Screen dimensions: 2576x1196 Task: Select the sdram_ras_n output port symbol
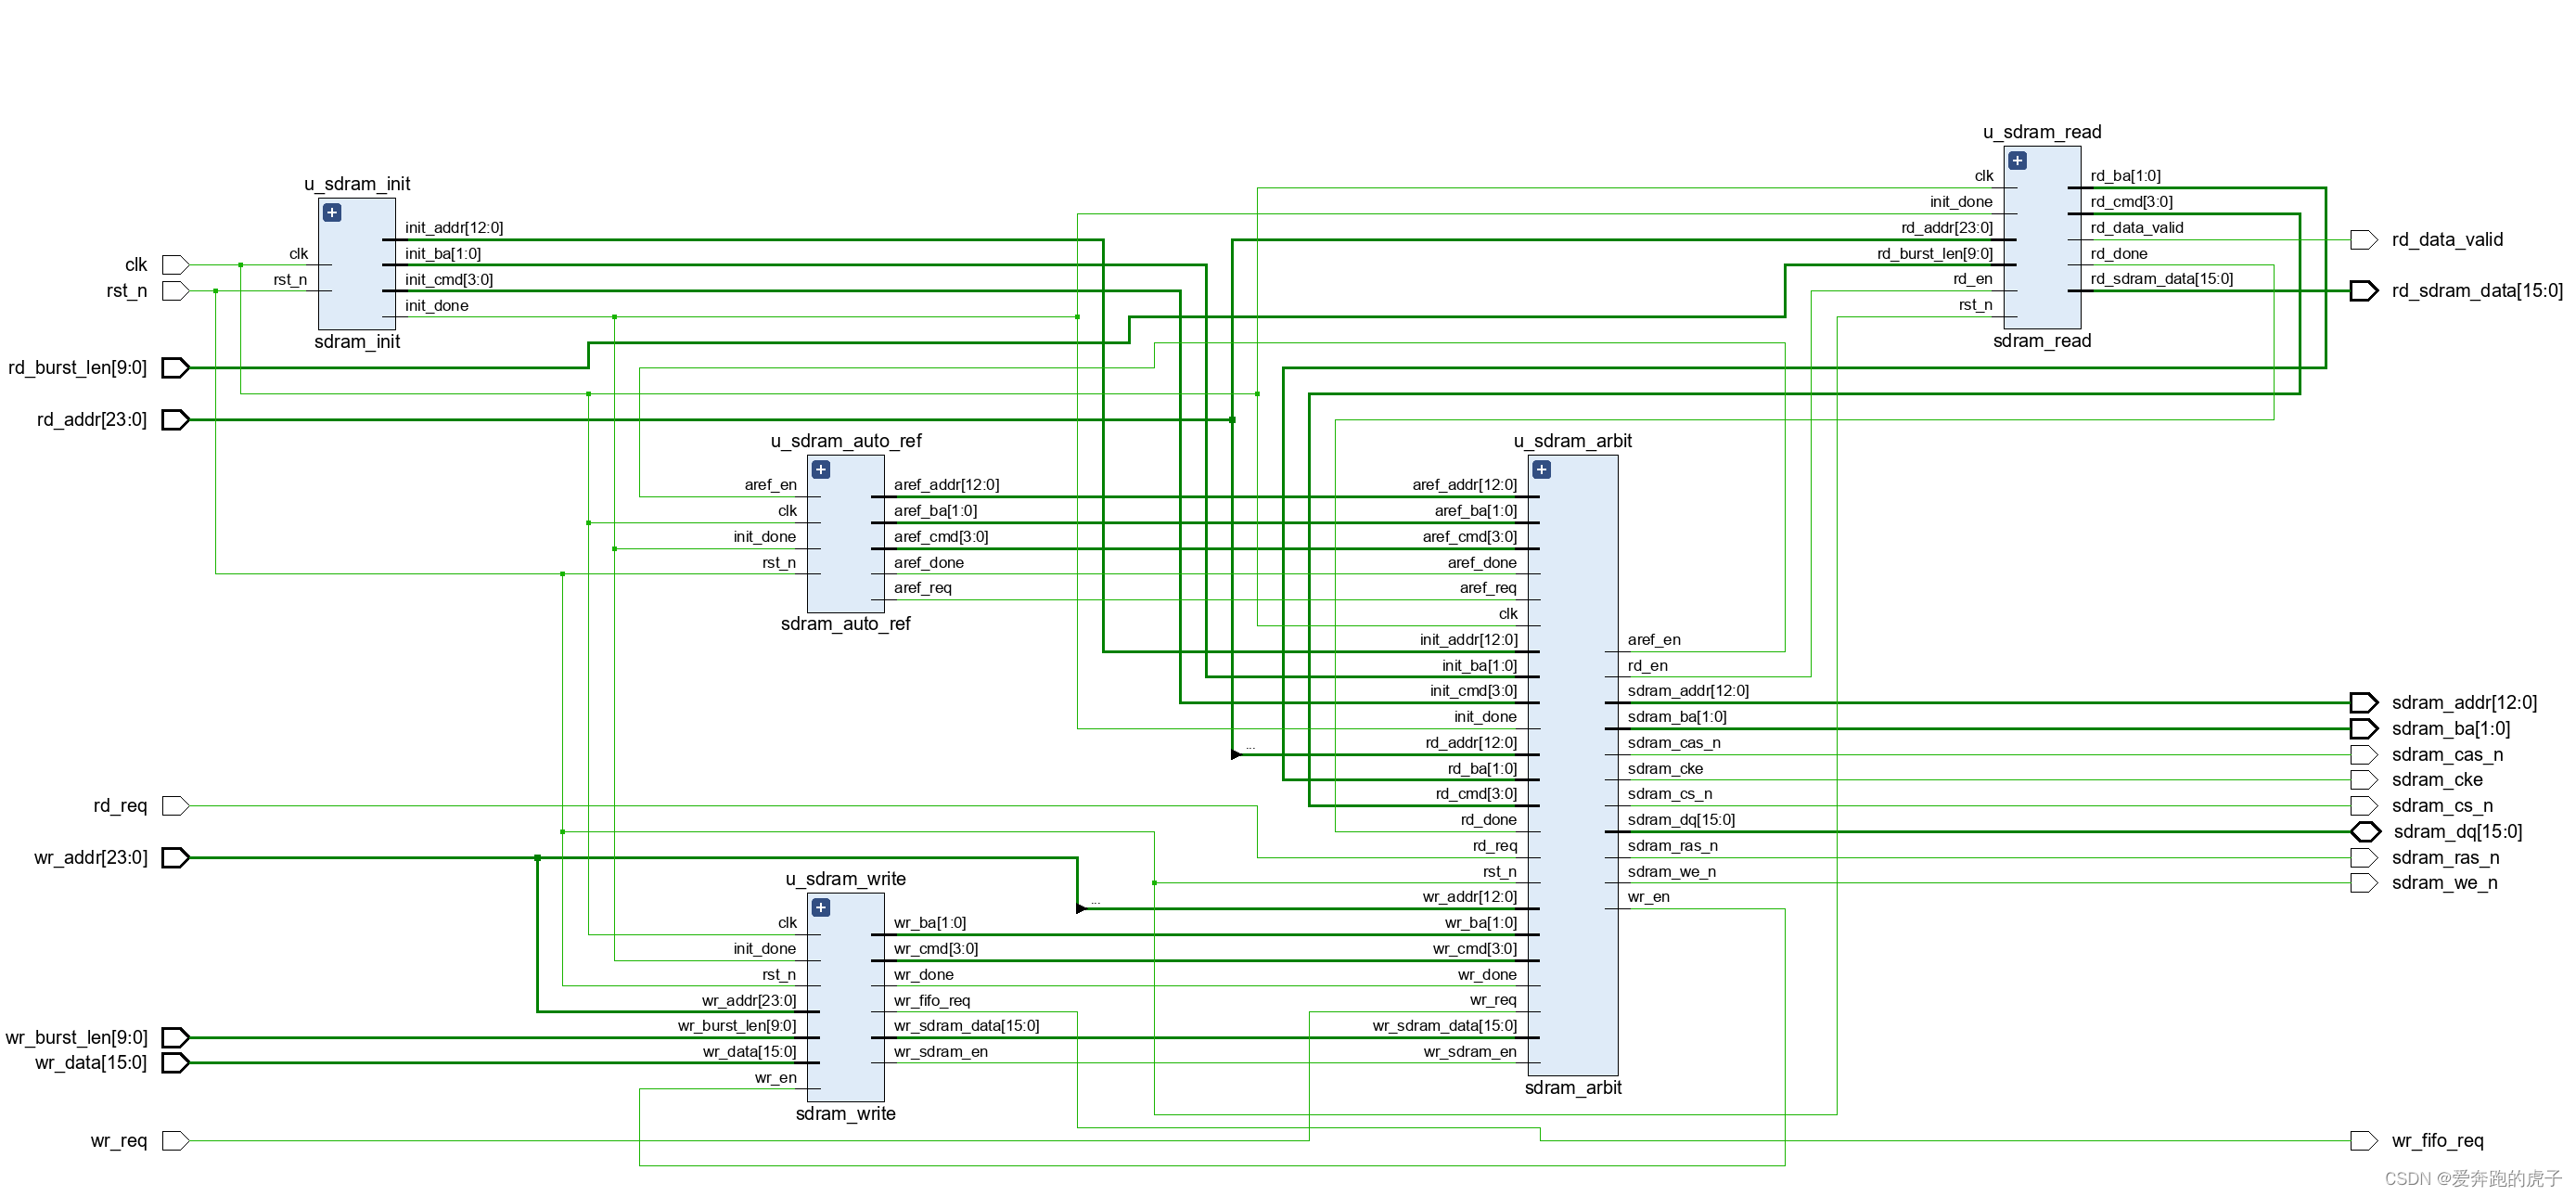point(2364,858)
